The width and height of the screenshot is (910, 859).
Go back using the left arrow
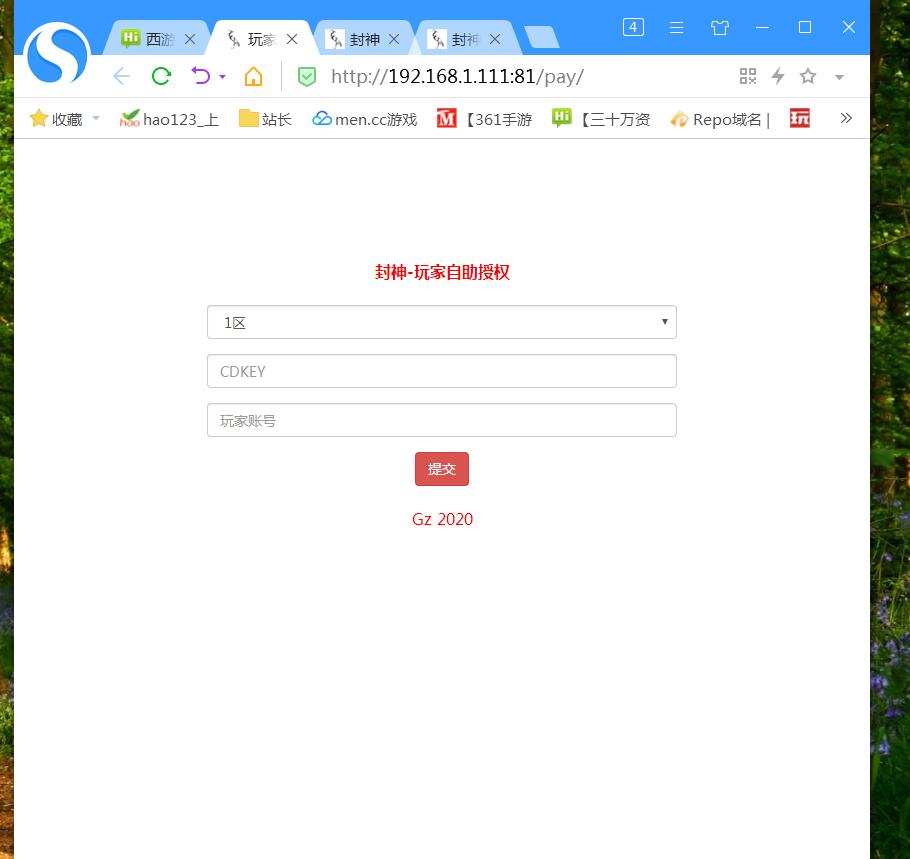121,76
